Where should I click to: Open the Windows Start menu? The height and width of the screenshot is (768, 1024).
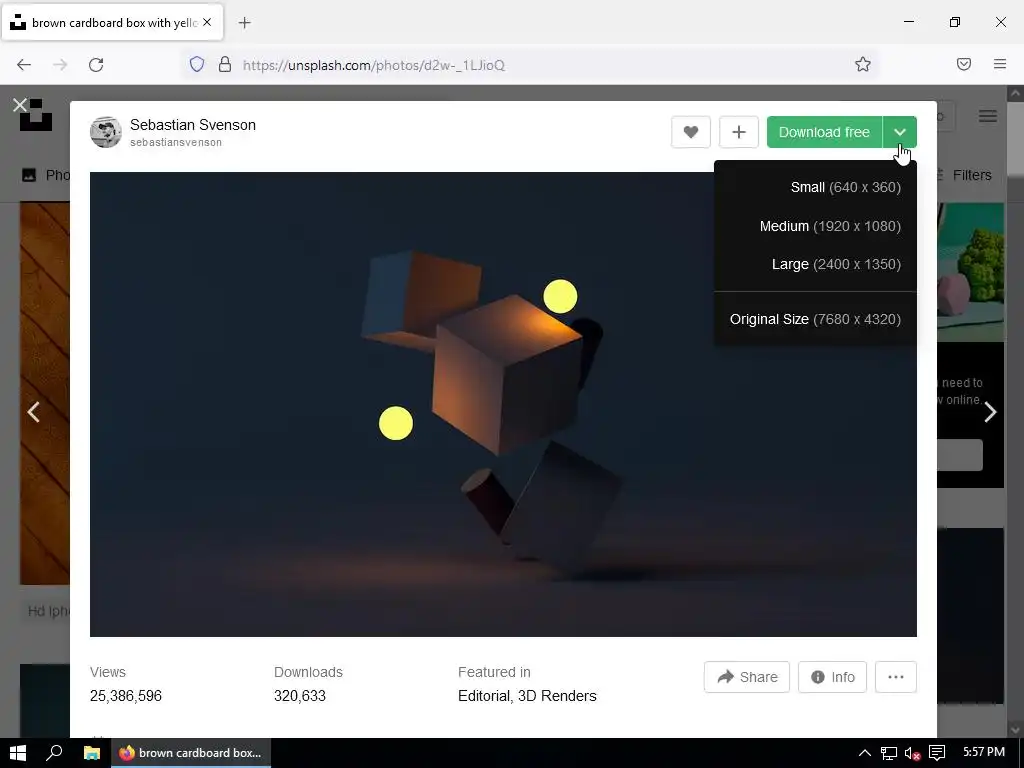(x=18, y=753)
